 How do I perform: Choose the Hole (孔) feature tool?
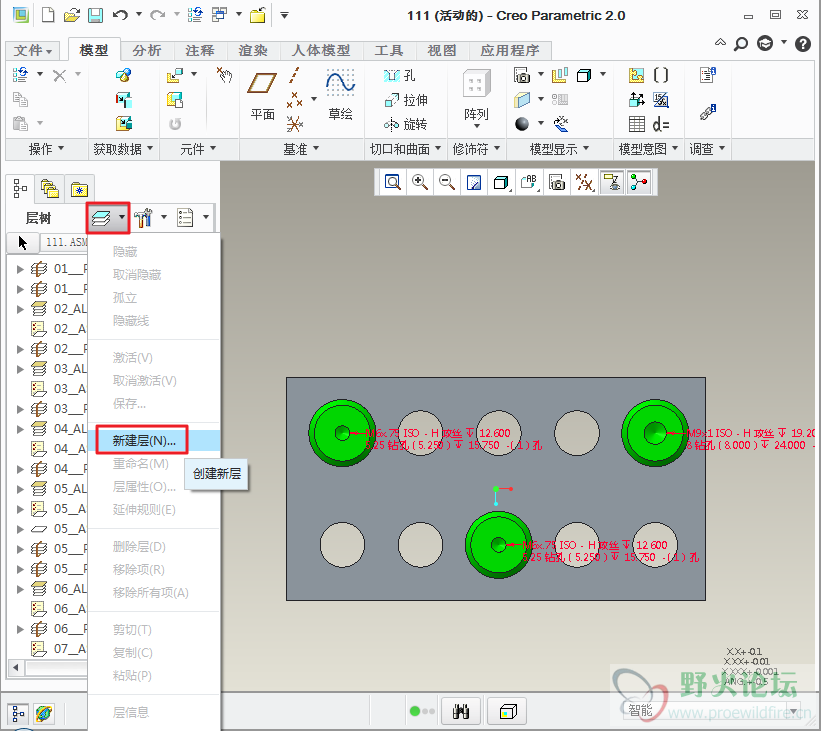[x=400, y=76]
